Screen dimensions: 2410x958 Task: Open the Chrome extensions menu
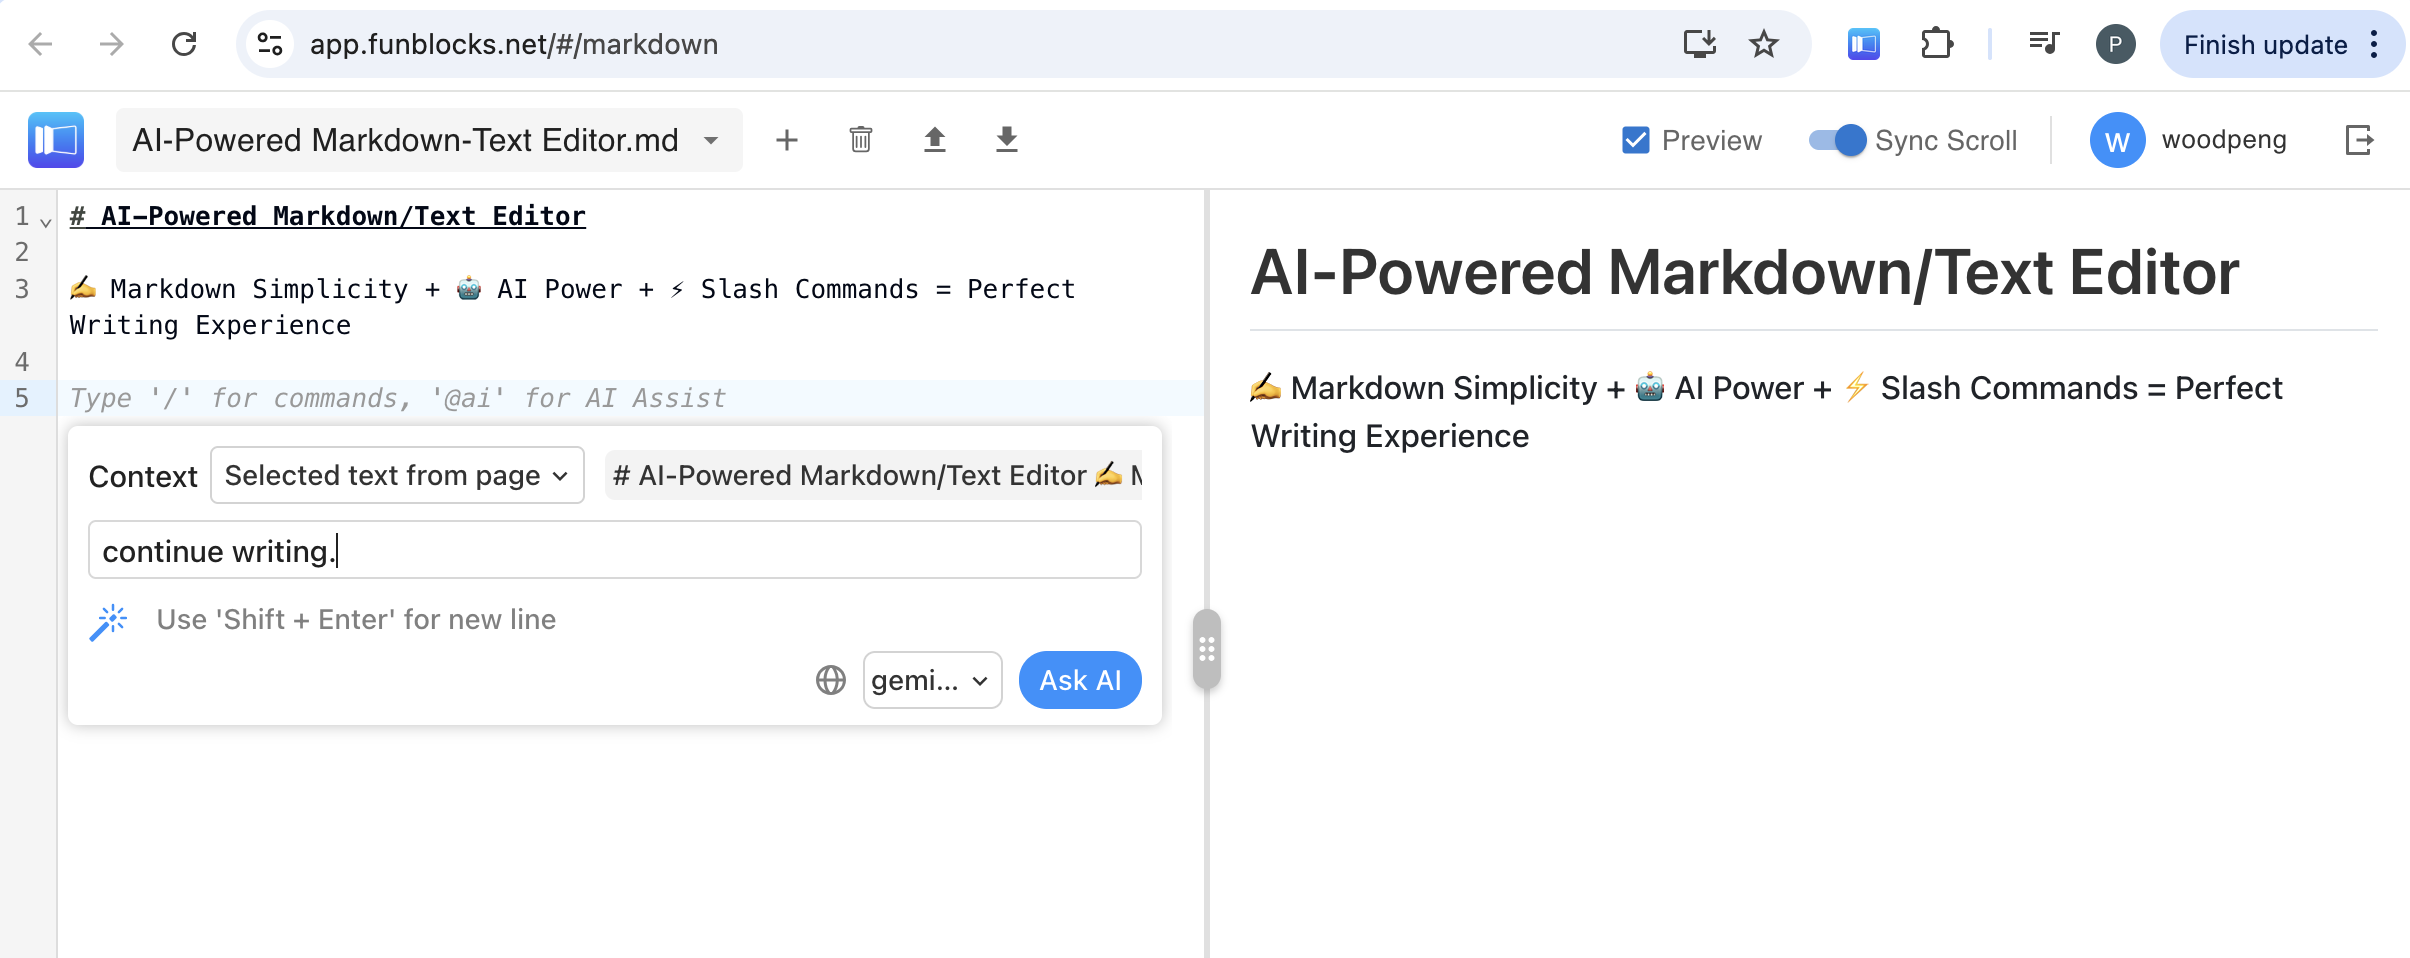point(1938,43)
